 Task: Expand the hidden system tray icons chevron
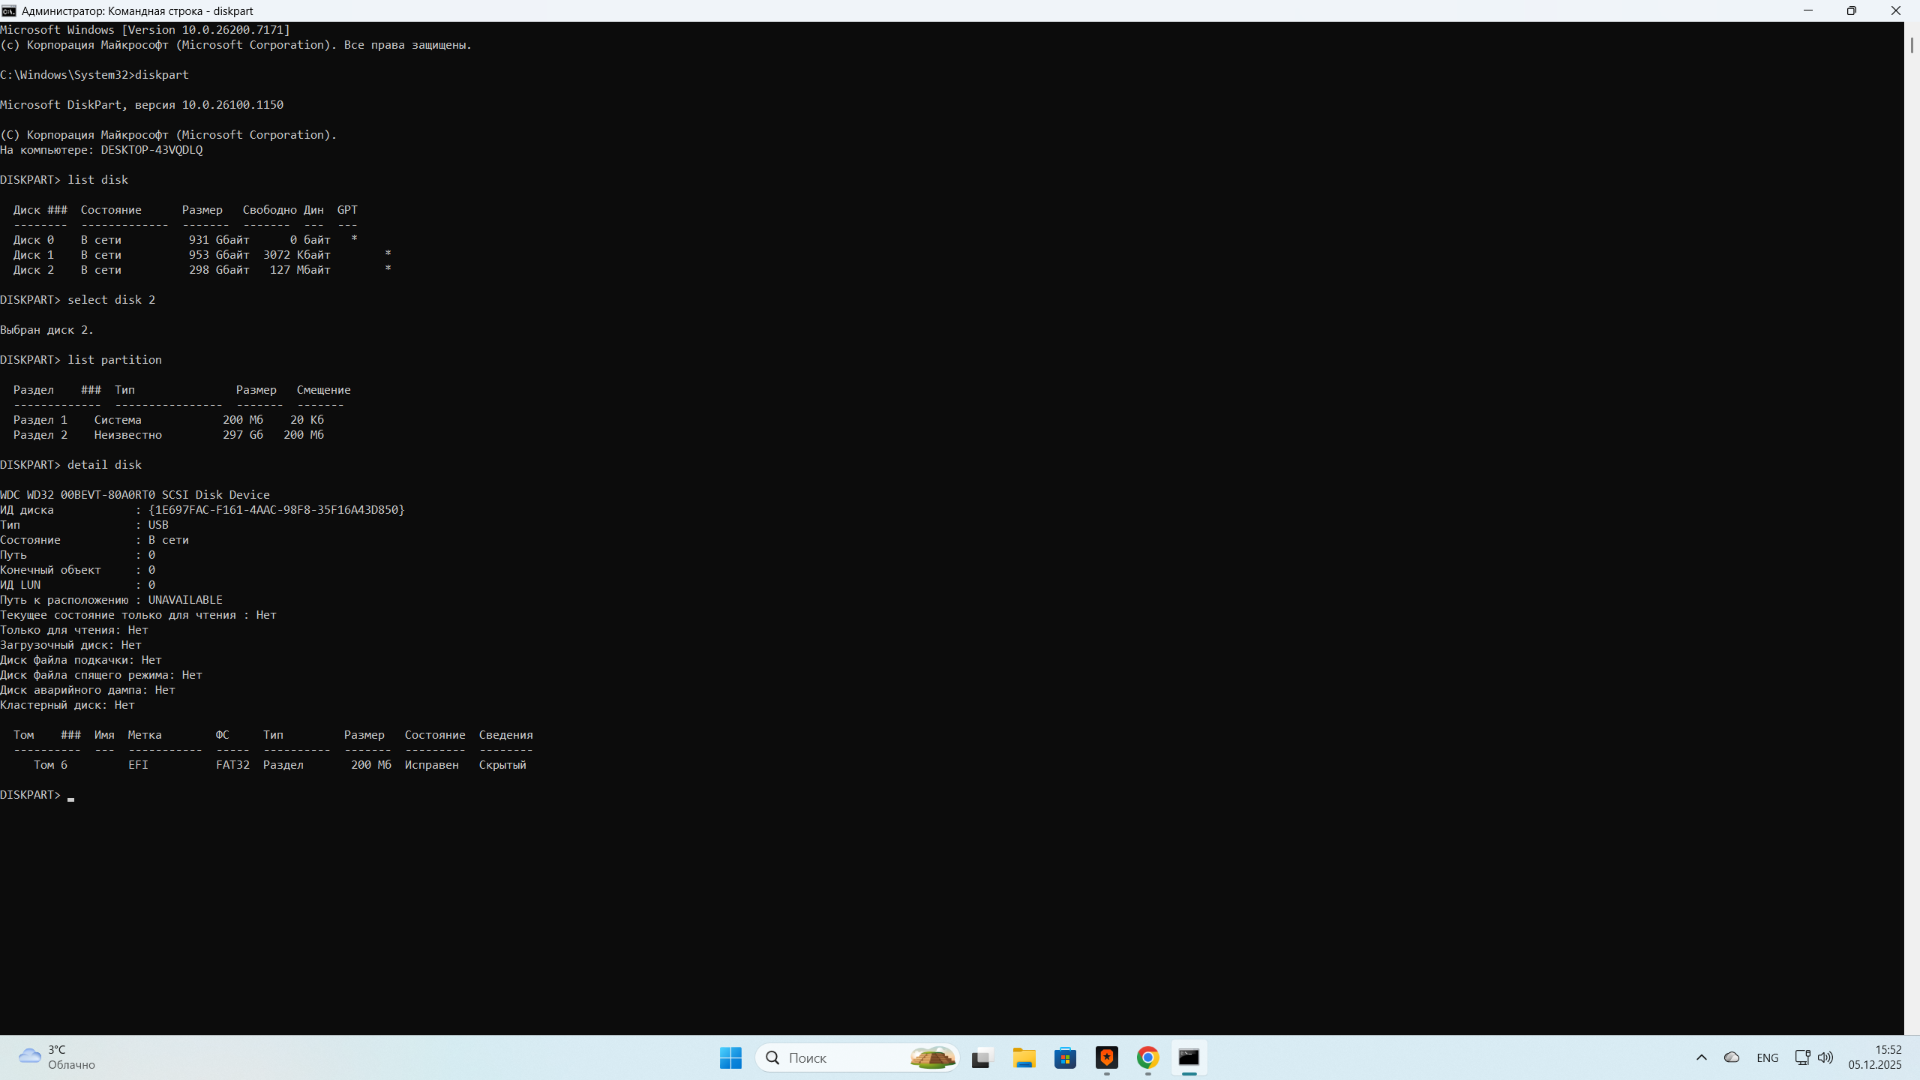click(1701, 1058)
